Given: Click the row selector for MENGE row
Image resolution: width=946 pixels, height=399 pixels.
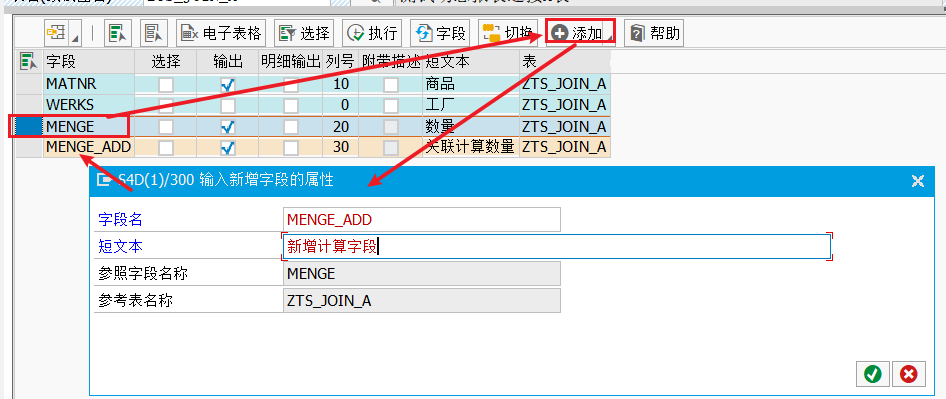Looking at the screenshot, I should (29, 126).
